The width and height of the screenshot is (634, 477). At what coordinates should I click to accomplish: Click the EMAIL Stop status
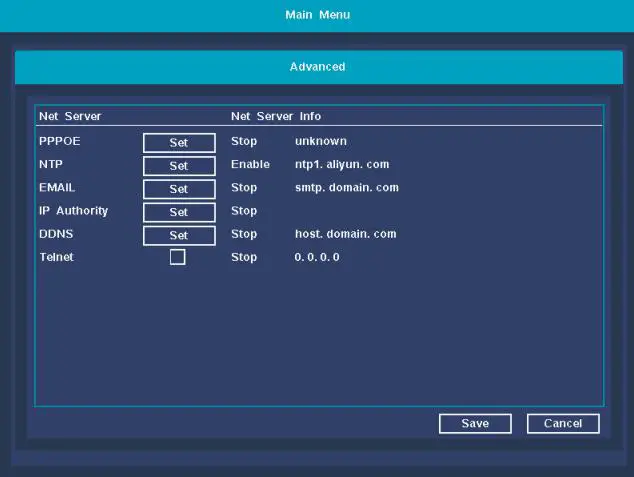click(x=244, y=188)
